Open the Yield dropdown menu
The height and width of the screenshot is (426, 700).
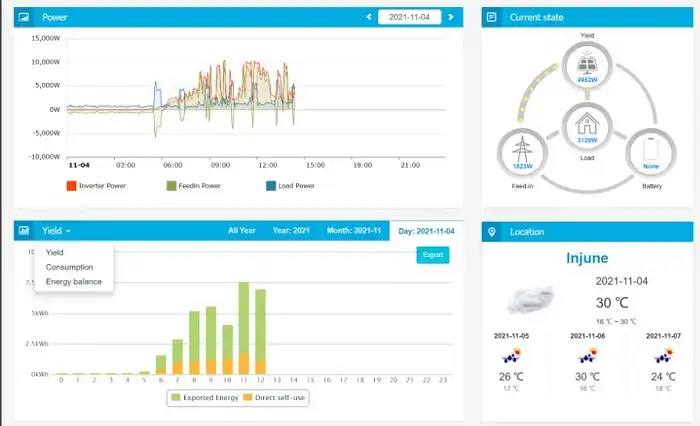pyautogui.click(x=56, y=231)
